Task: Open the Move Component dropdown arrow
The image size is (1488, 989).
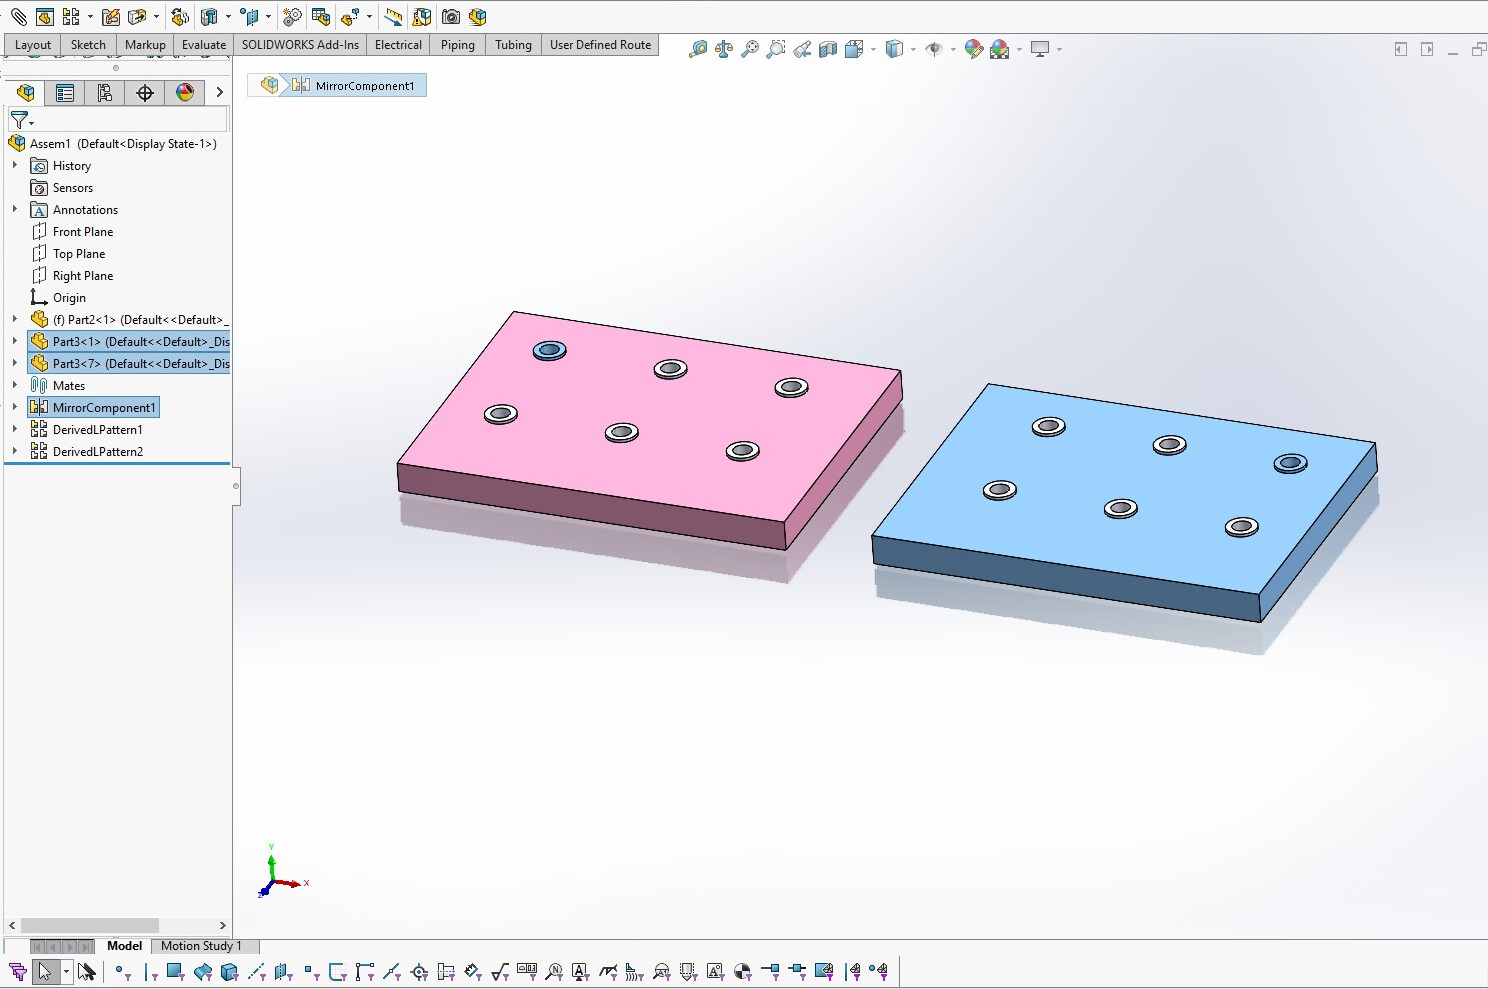Action: tap(156, 17)
